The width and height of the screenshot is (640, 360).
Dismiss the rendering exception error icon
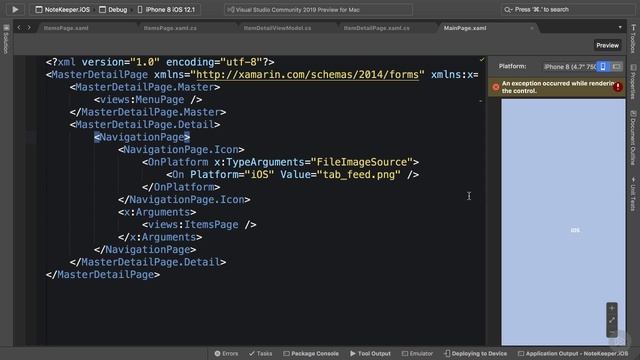coord(496,87)
